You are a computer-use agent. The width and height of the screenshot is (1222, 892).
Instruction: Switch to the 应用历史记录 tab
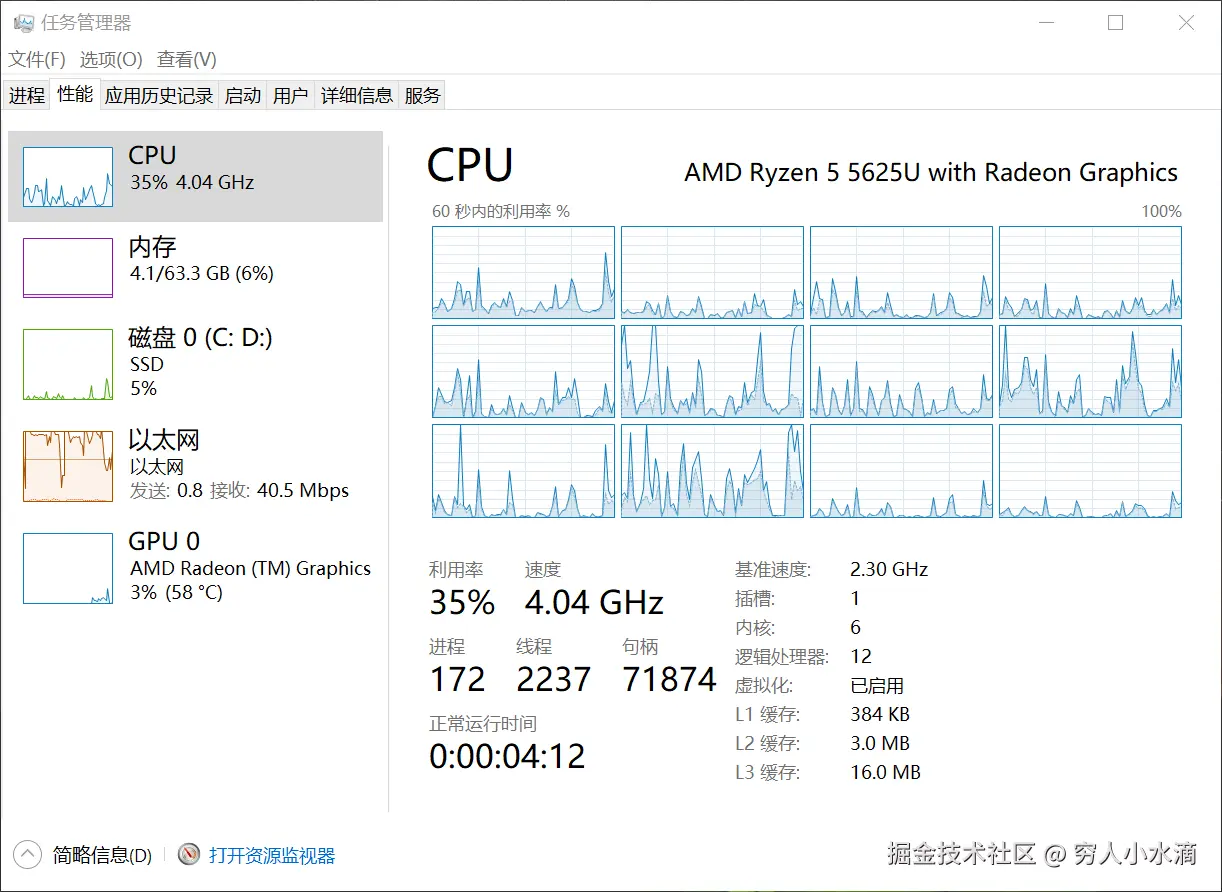[159, 96]
